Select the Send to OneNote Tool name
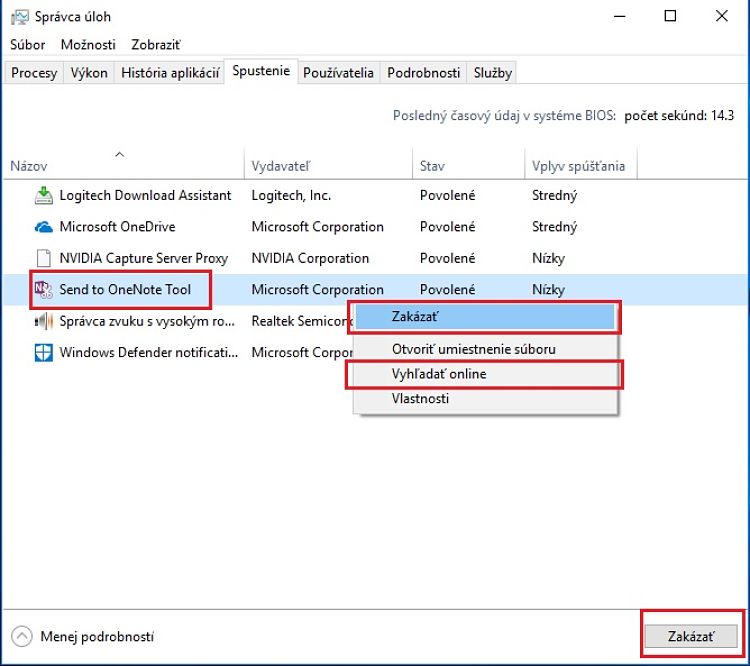The width and height of the screenshot is (750, 666). click(125, 289)
